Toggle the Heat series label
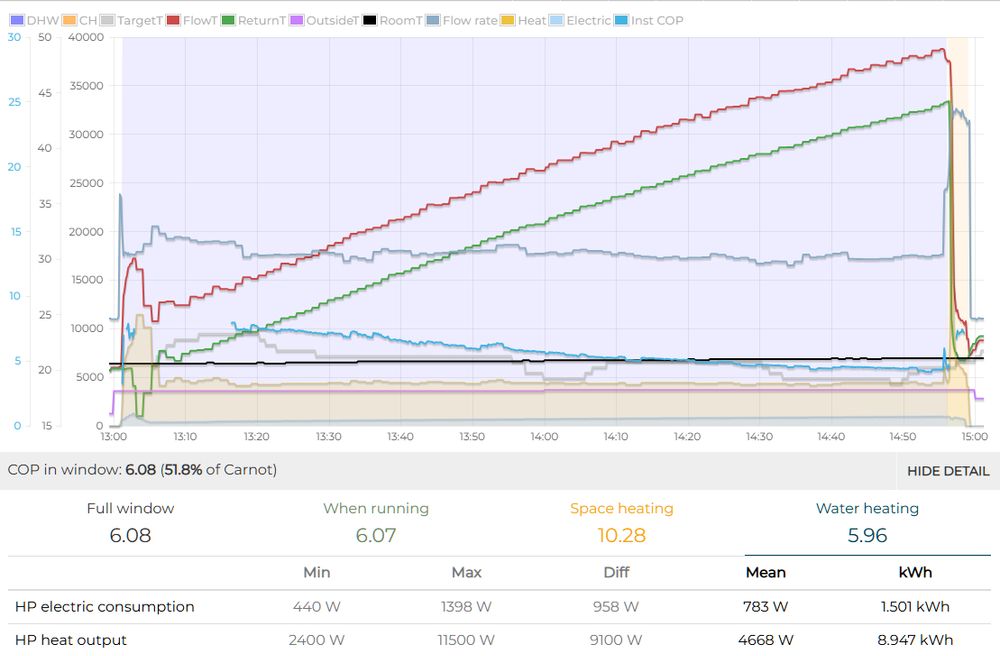Viewport: 1000px width, 656px height. coord(532,20)
